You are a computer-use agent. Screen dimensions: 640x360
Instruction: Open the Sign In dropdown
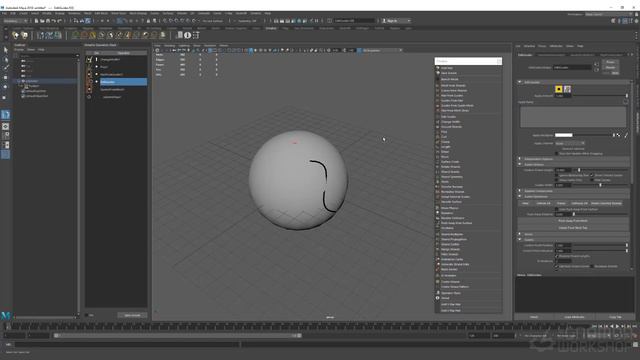[396, 20]
